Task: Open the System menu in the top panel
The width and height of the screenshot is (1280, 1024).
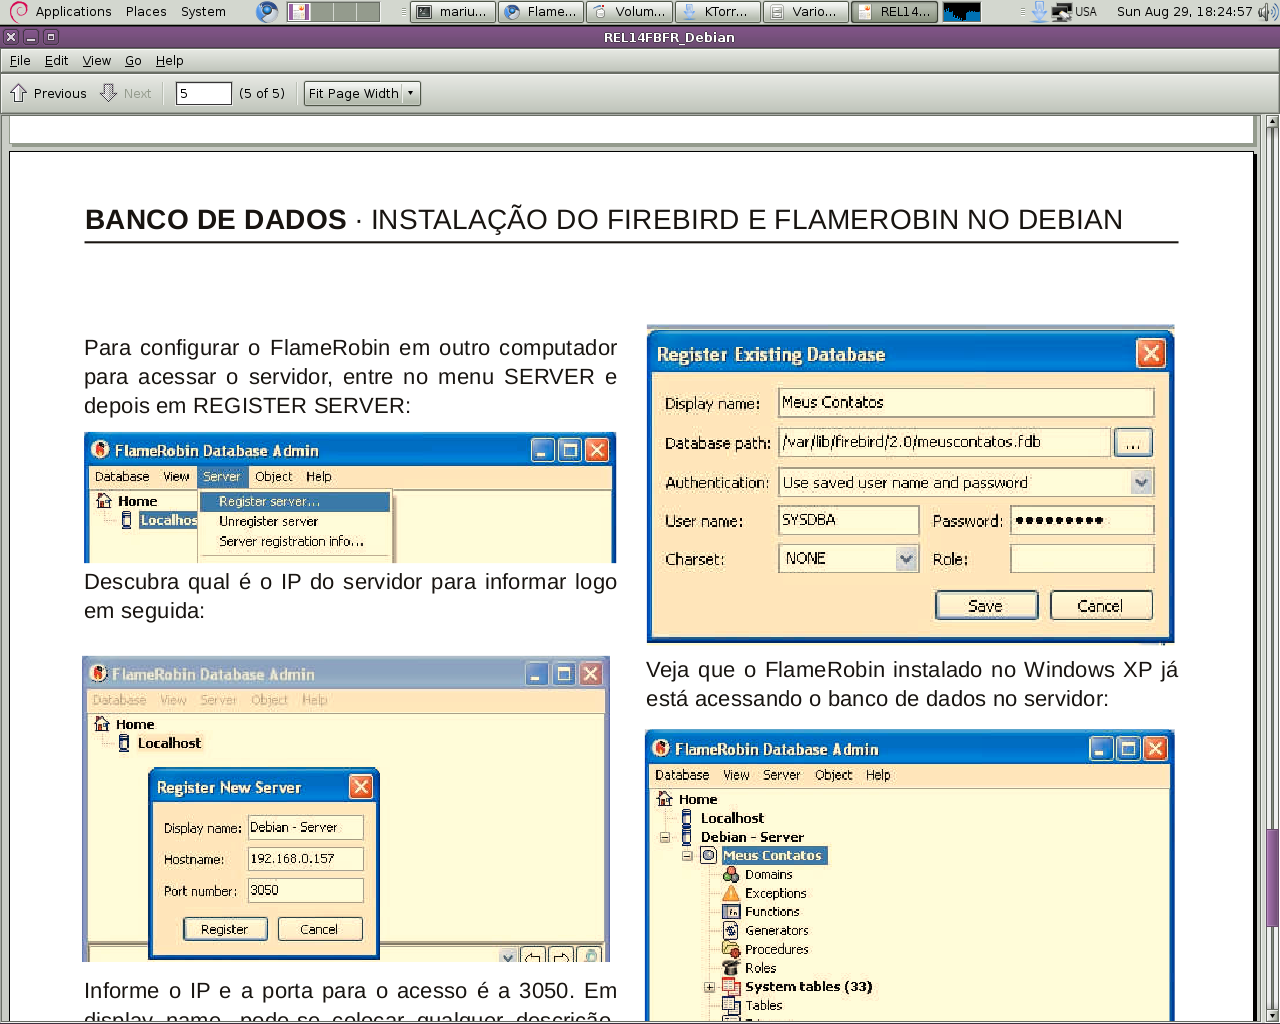Action: click(203, 11)
